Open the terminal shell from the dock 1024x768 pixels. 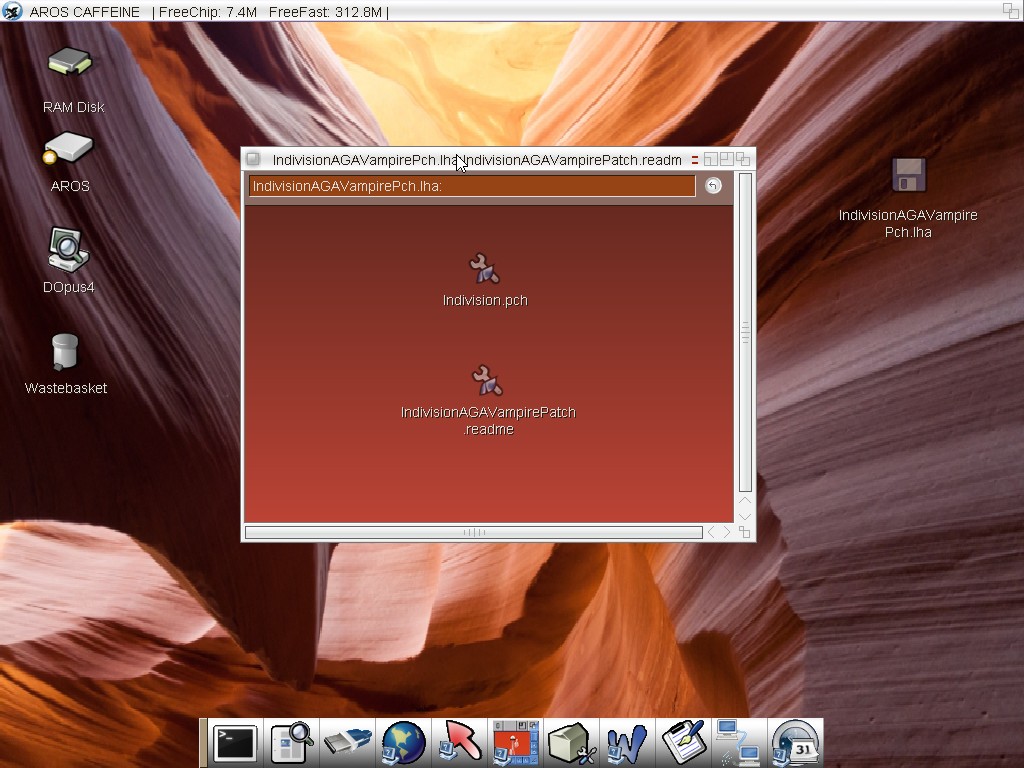(235, 744)
